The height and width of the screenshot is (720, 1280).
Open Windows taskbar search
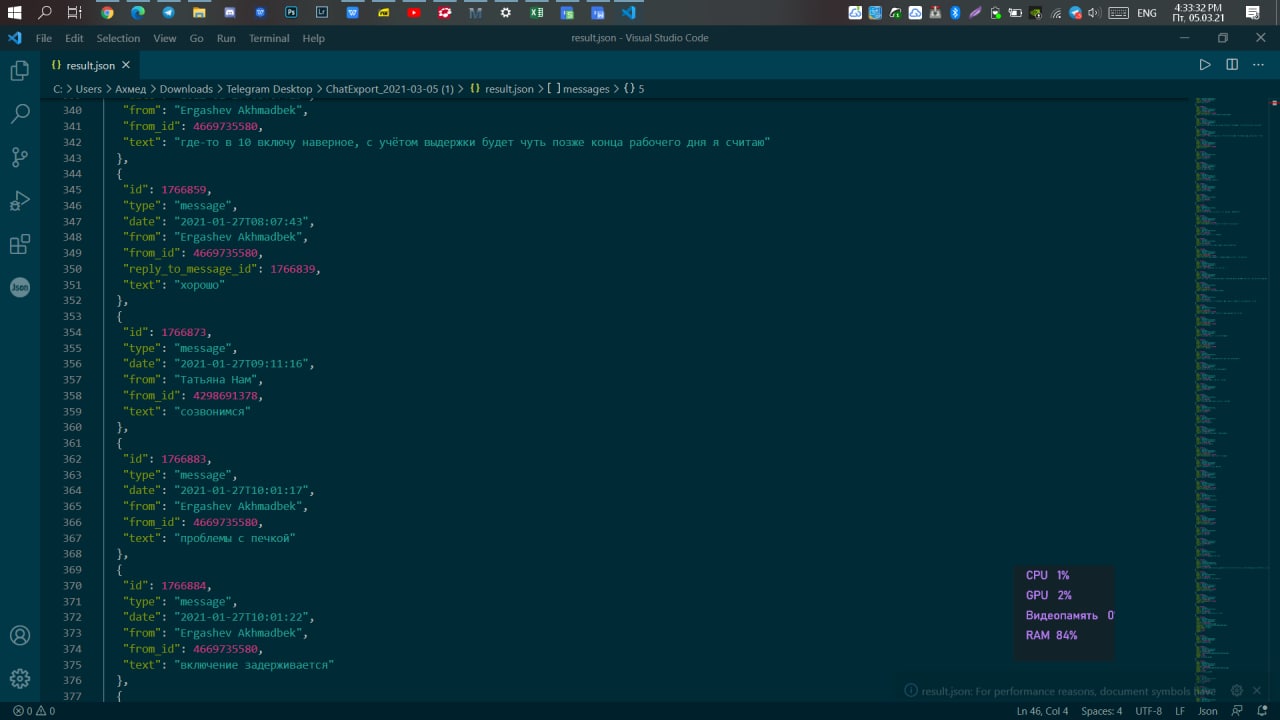(45, 13)
